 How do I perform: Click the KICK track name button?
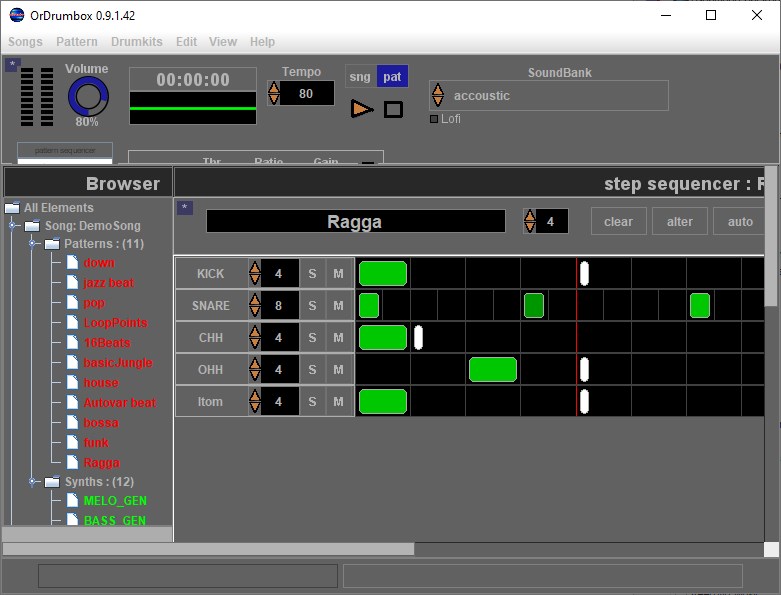211,273
